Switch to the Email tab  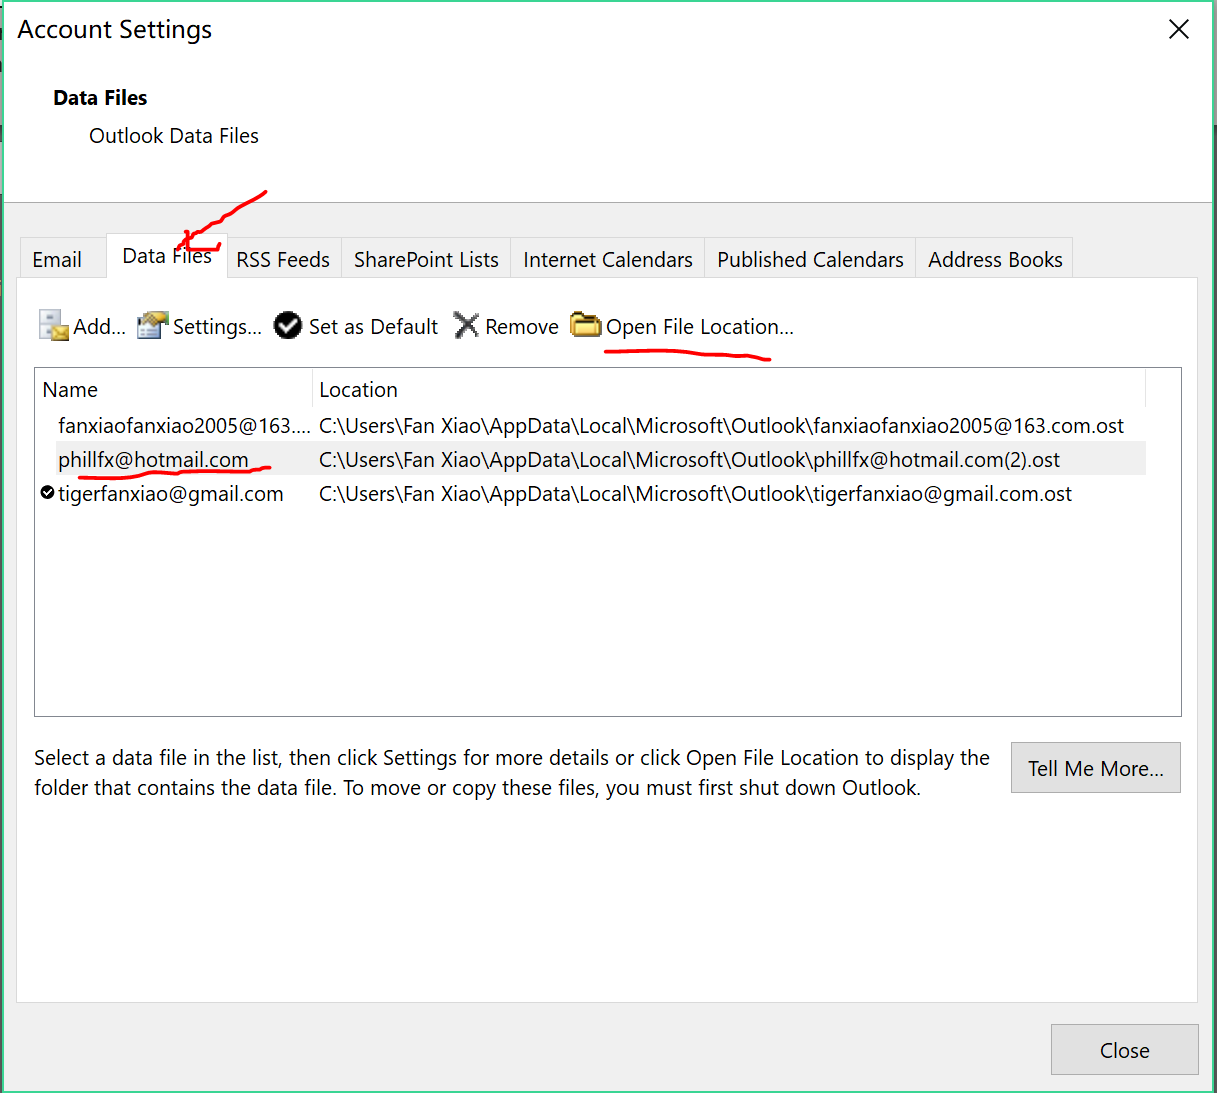click(x=56, y=259)
